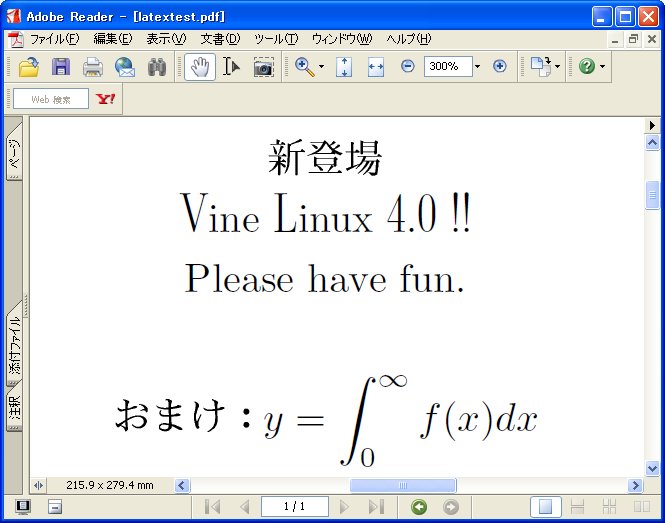Print the document via printer icon
The image size is (665, 523).
pos(93,67)
